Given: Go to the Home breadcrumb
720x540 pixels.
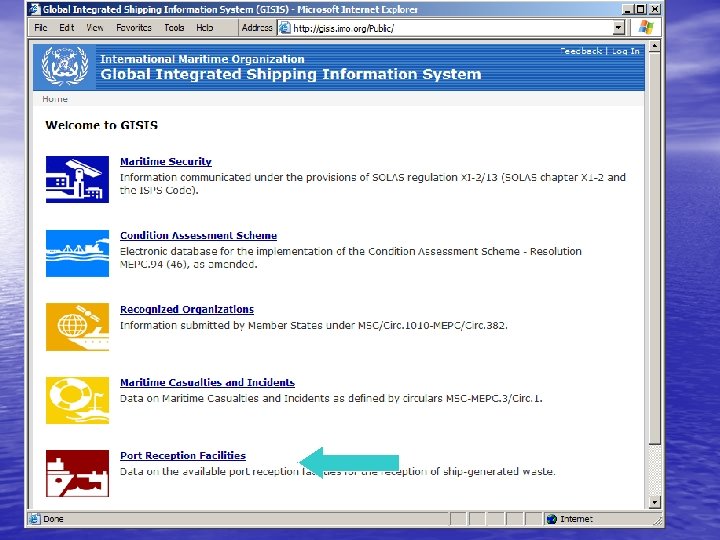Looking at the screenshot, I should click(55, 99).
